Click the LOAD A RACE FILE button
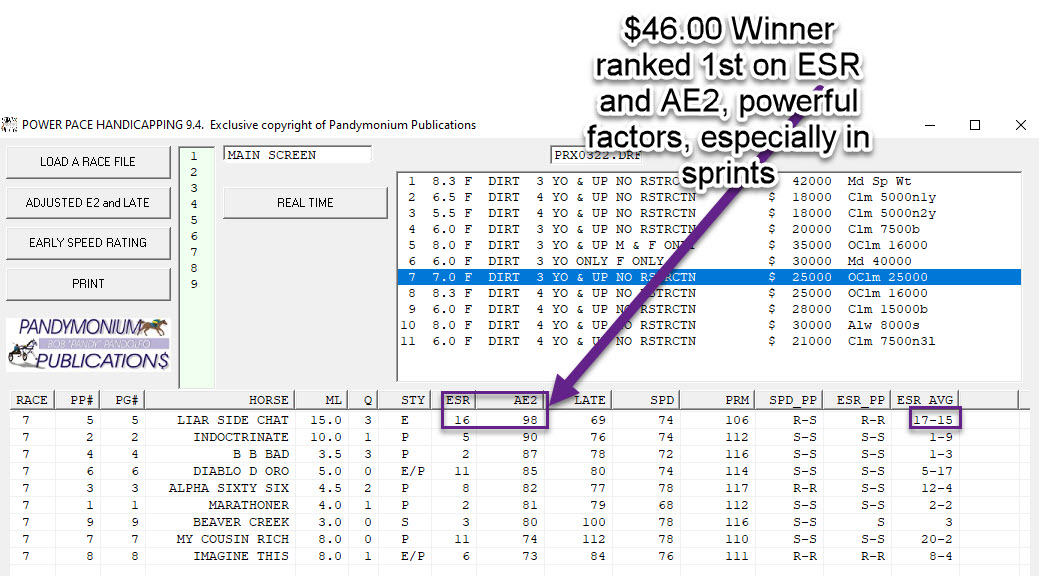The height and width of the screenshot is (576, 1039). 88,162
